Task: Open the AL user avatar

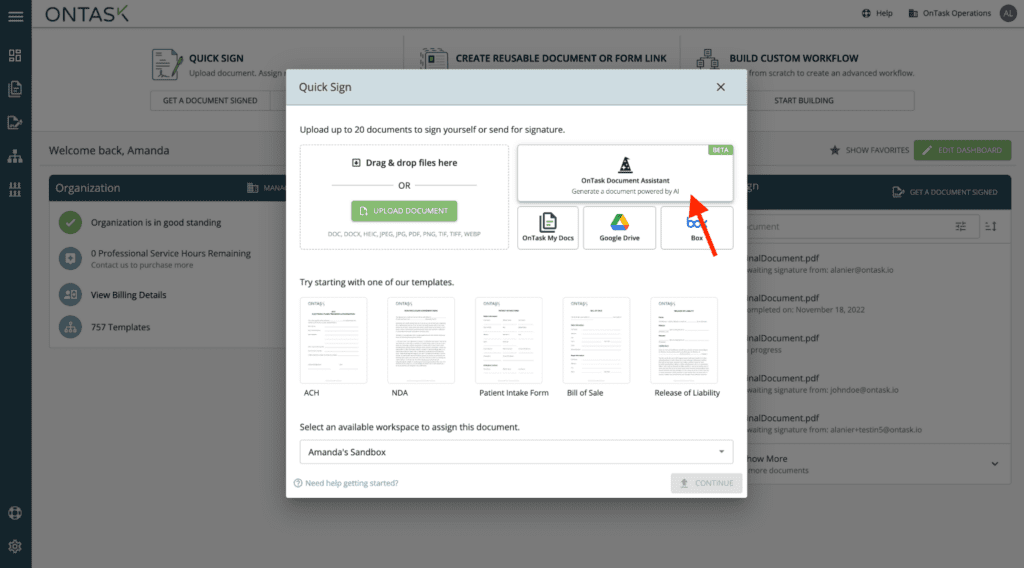Action: [1008, 13]
